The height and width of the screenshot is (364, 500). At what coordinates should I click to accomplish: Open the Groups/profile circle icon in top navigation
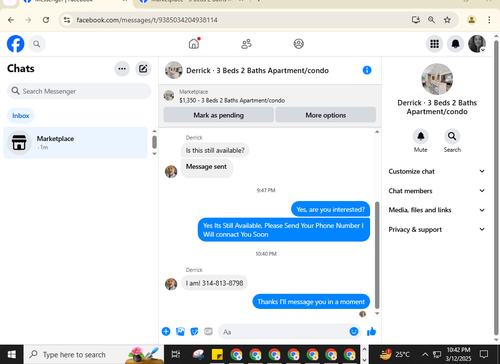tap(299, 44)
